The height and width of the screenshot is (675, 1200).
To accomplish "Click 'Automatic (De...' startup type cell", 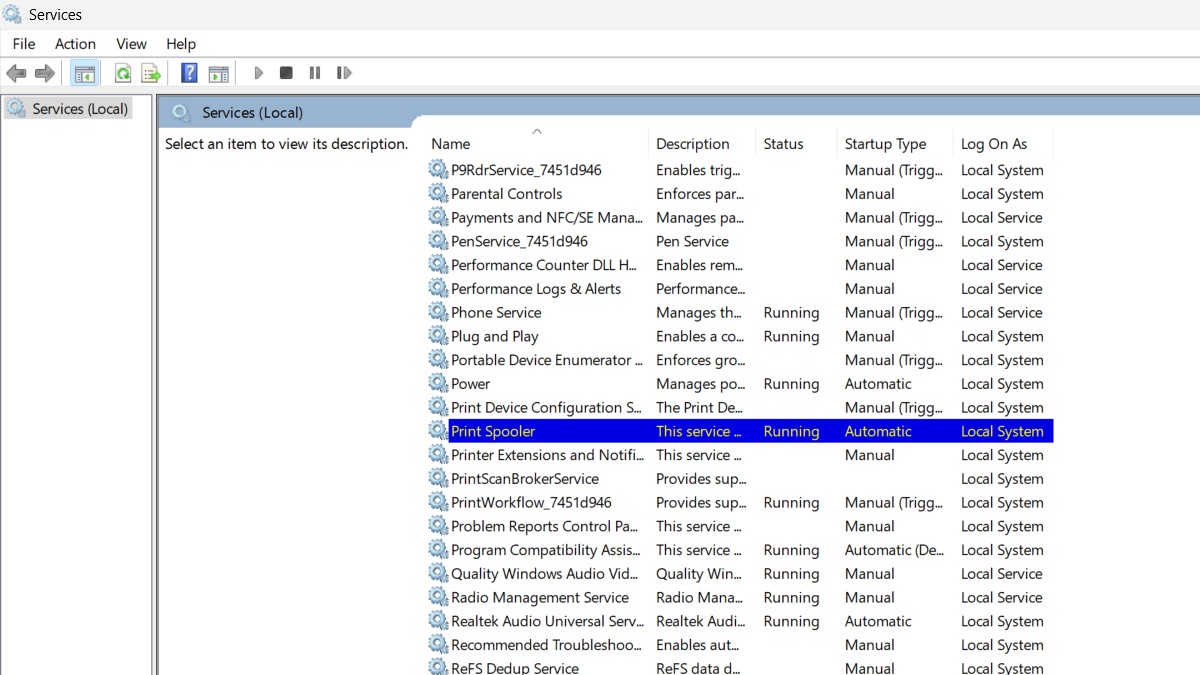I will pos(894,550).
